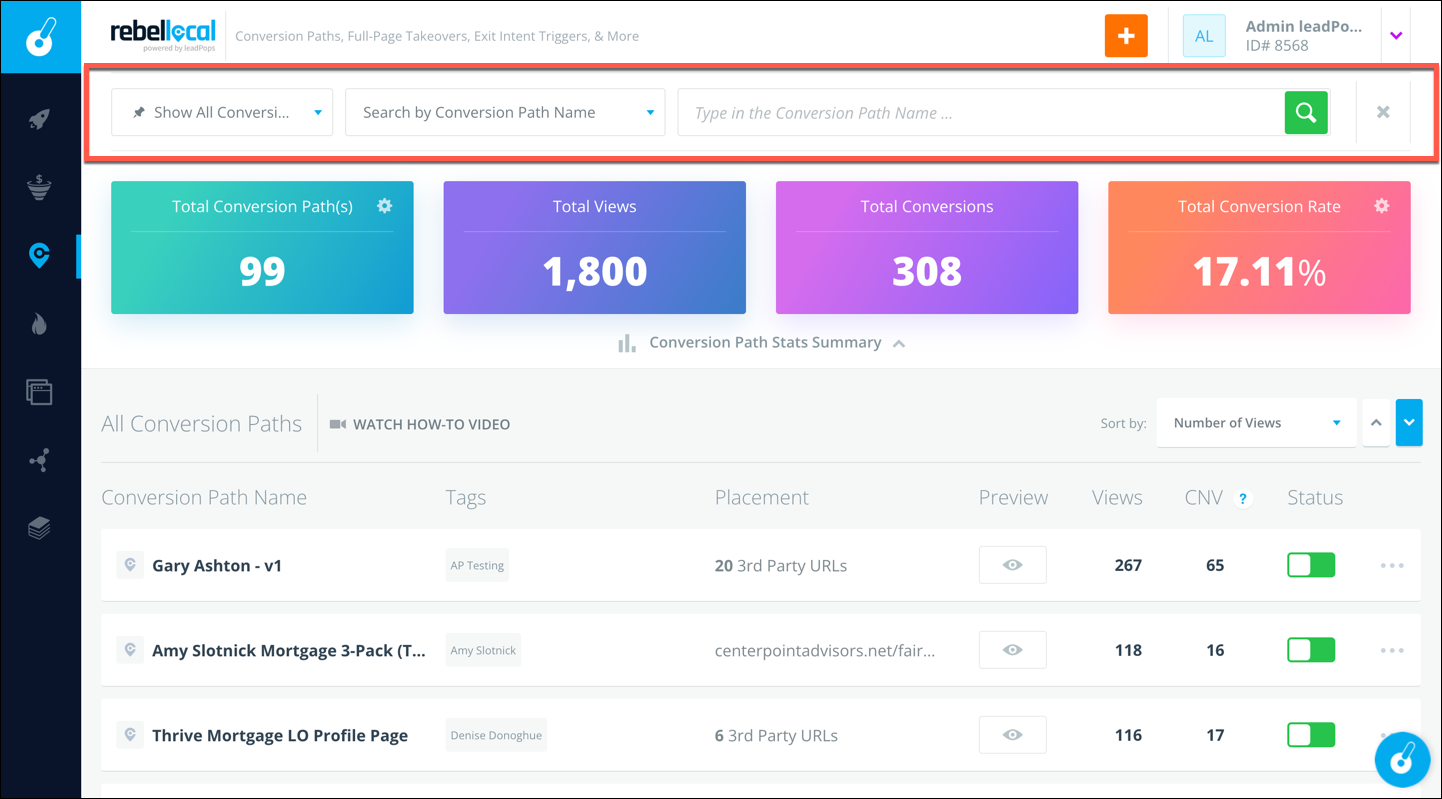The height and width of the screenshot is (799, 1442).
Task: Preview Amy Slotnick Mortgage with eye button
Action: pos(1013,650)
